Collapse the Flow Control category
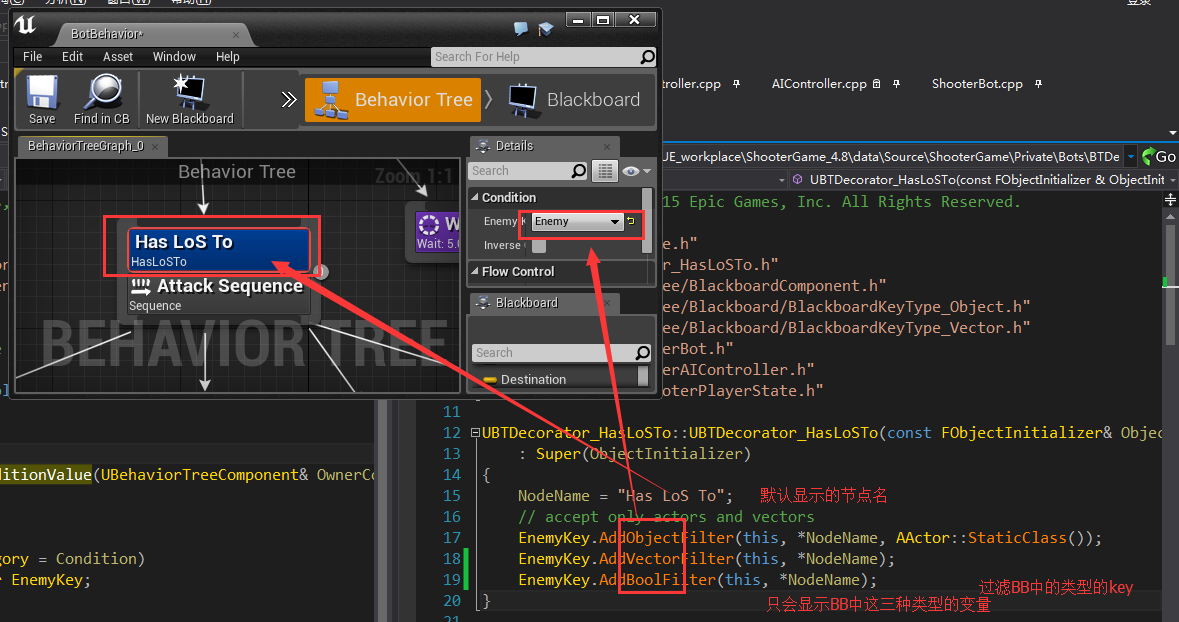1179x622 pixels. point(475,272)
